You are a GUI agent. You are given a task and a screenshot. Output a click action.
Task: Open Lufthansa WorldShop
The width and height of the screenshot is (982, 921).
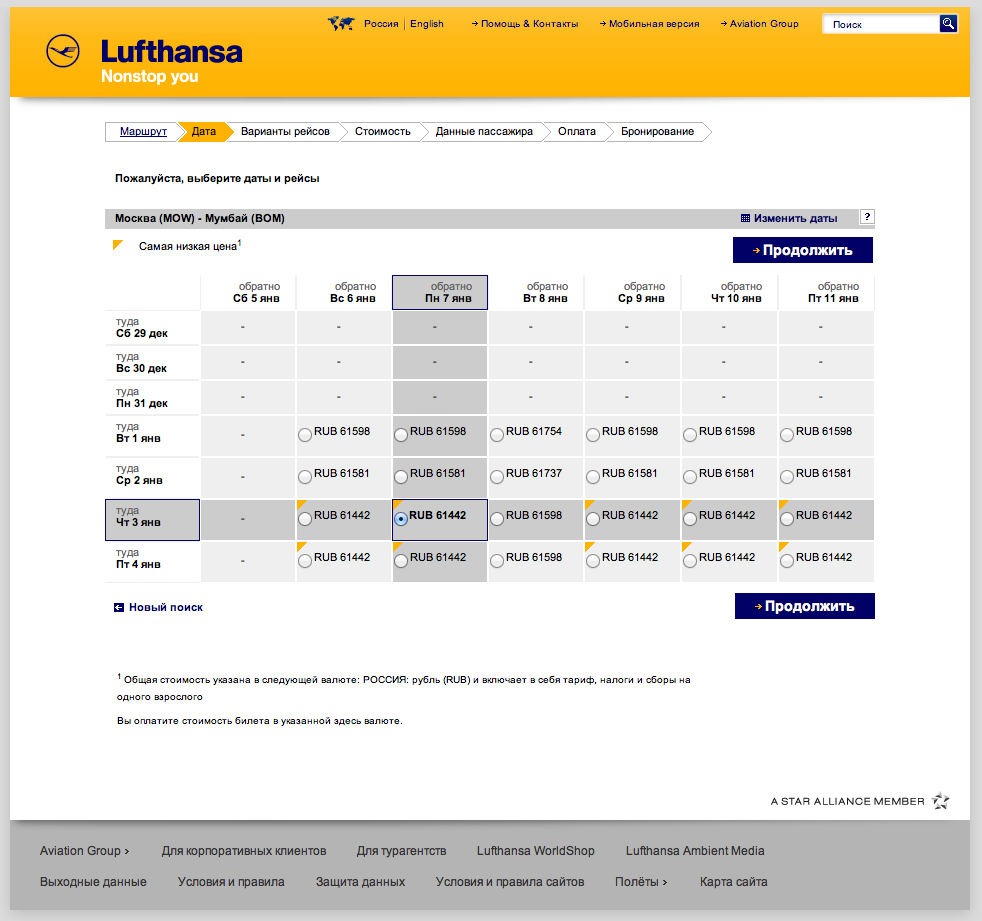click(535, 851)
